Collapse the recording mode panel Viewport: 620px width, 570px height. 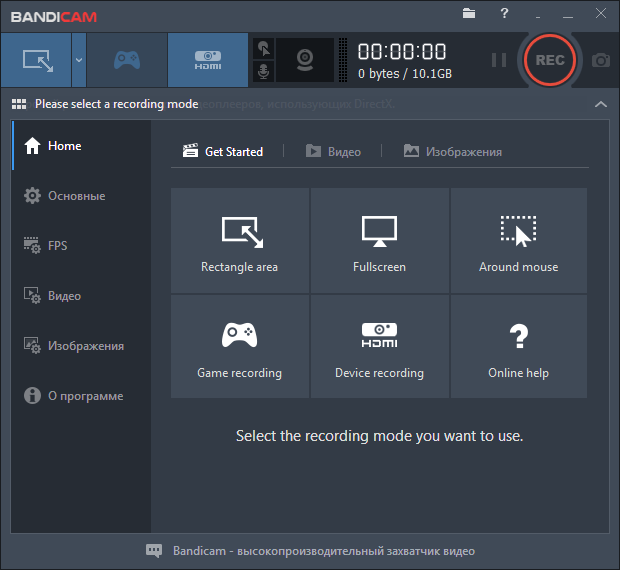[x=600, y=104]
